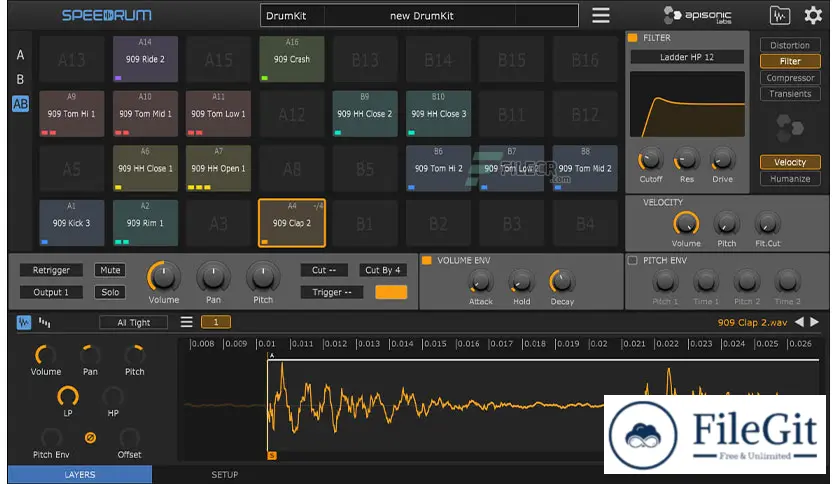This screenshot has height=484, width=836.
Task: Open the DrumKit category field
Action: click(291, 15)
